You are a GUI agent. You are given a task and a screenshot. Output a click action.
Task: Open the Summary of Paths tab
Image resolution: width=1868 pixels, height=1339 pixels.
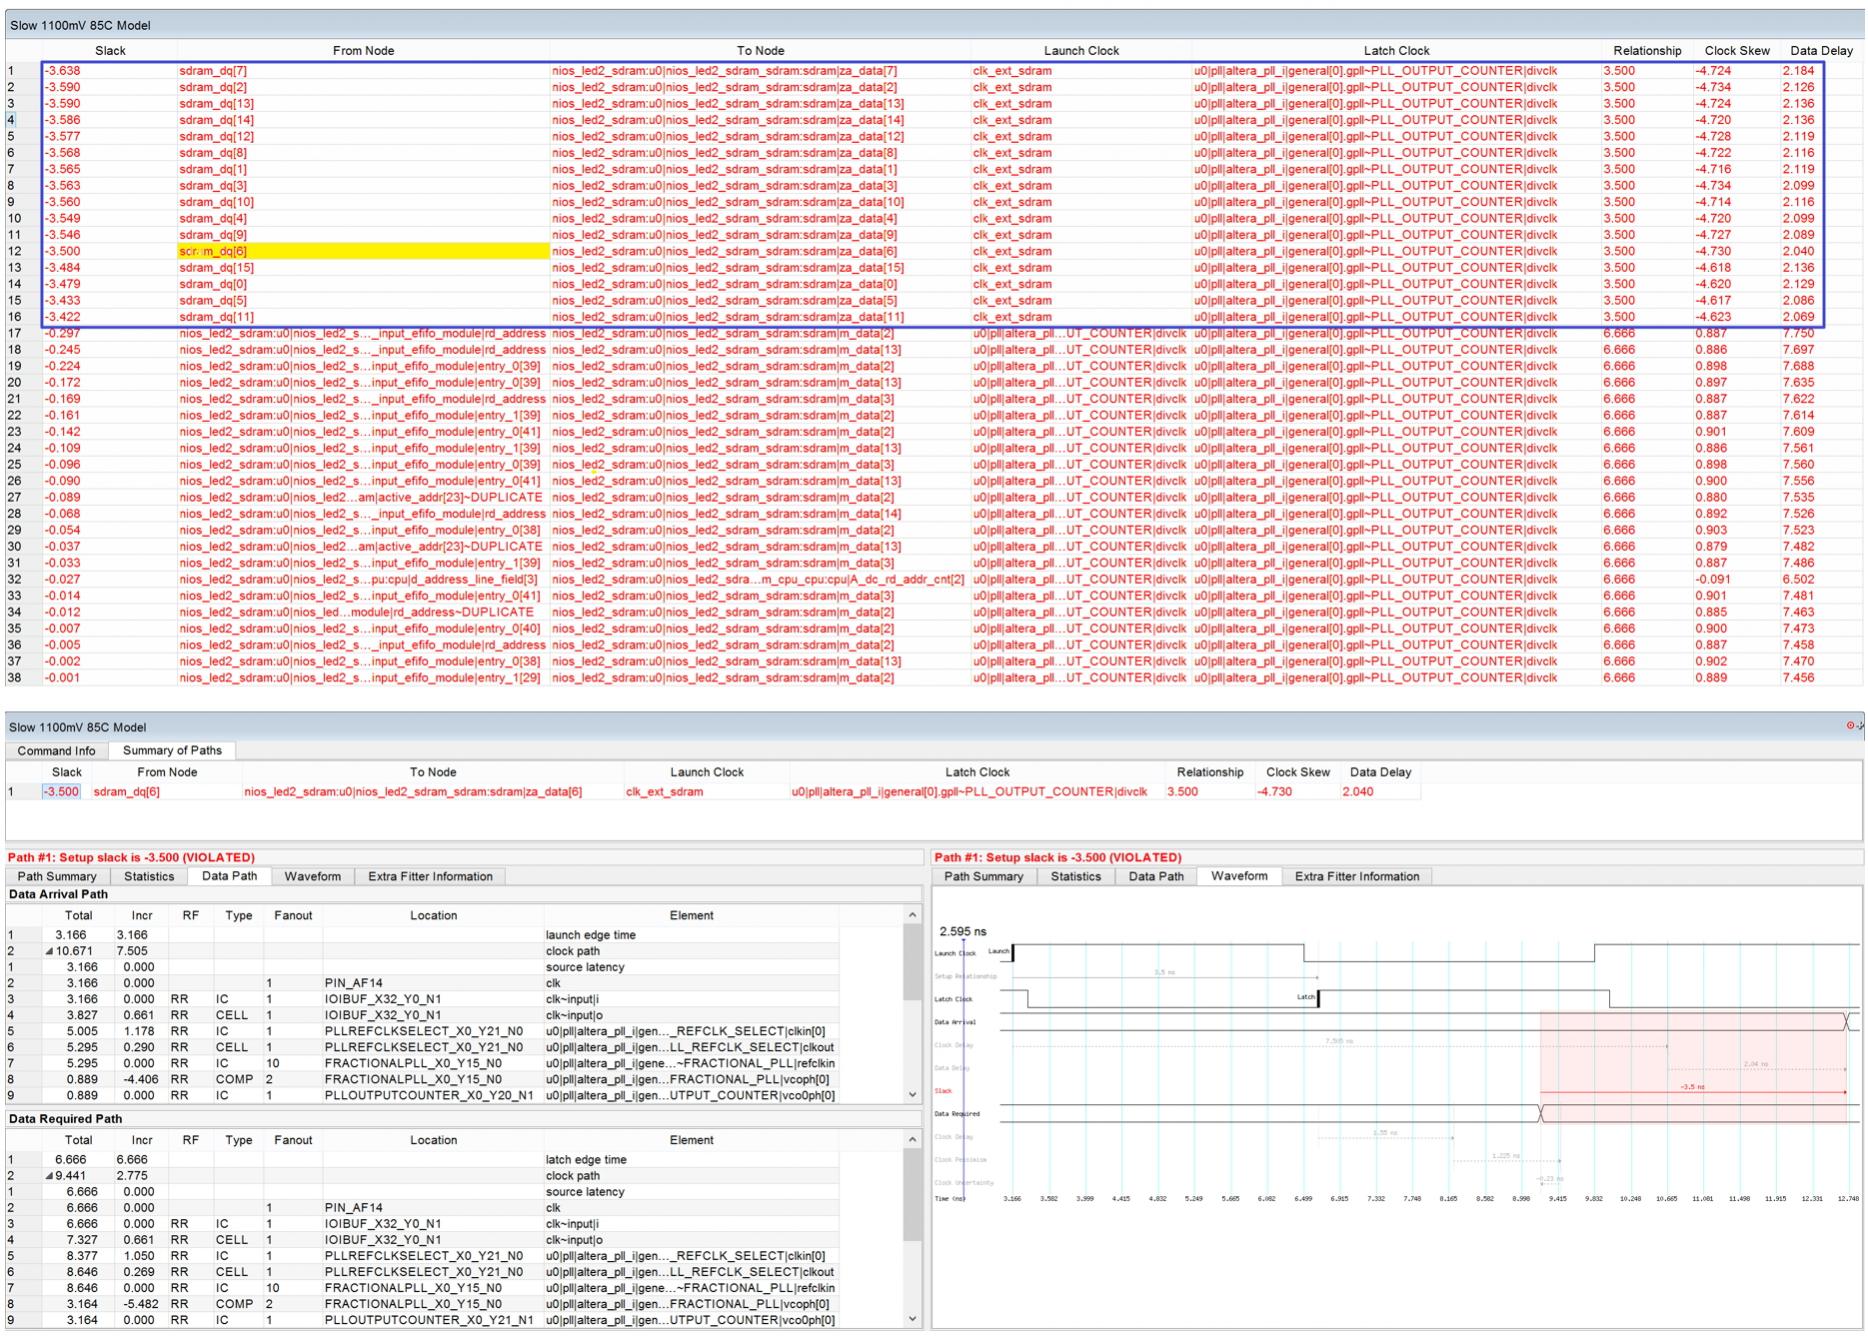coord(172,750)
